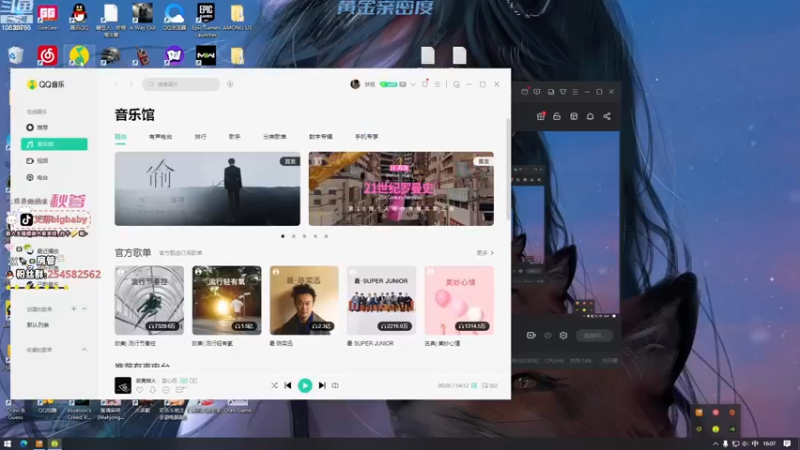Toggle the eye preview icon in the dark window
This screenshot has height=450, width=800.
click(x=547, y=335)
